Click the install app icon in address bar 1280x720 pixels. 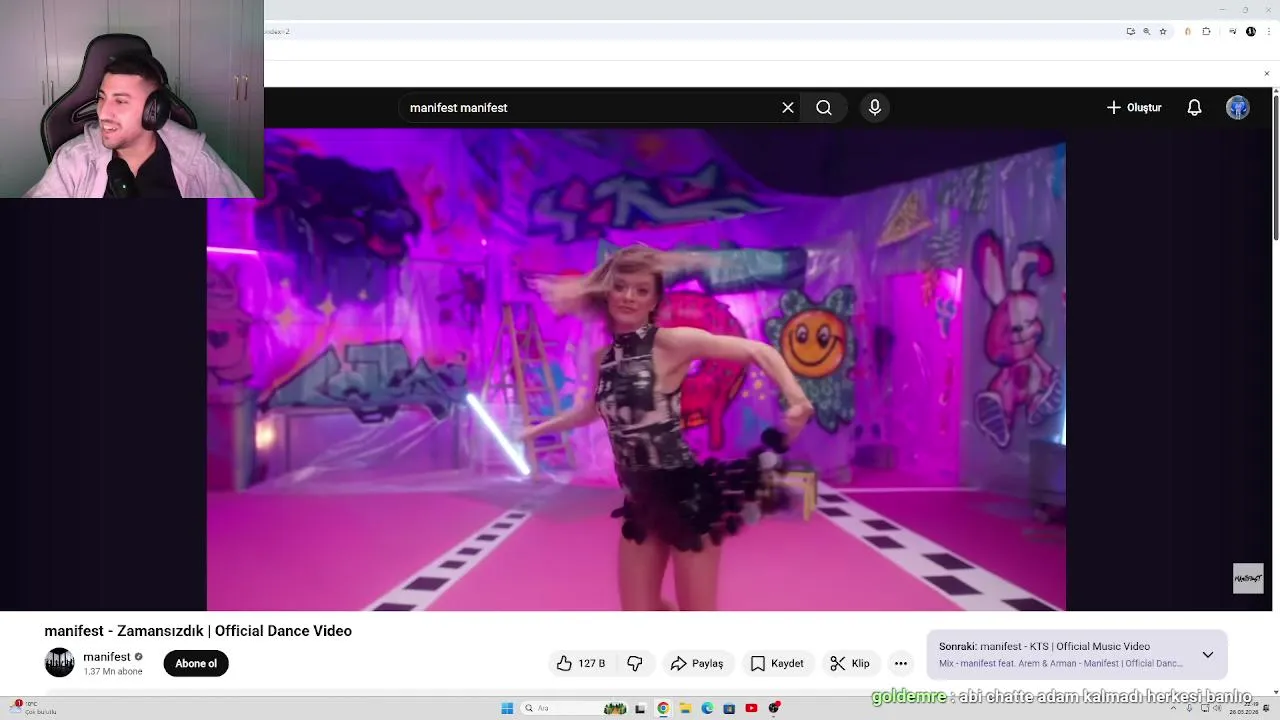1131,31
